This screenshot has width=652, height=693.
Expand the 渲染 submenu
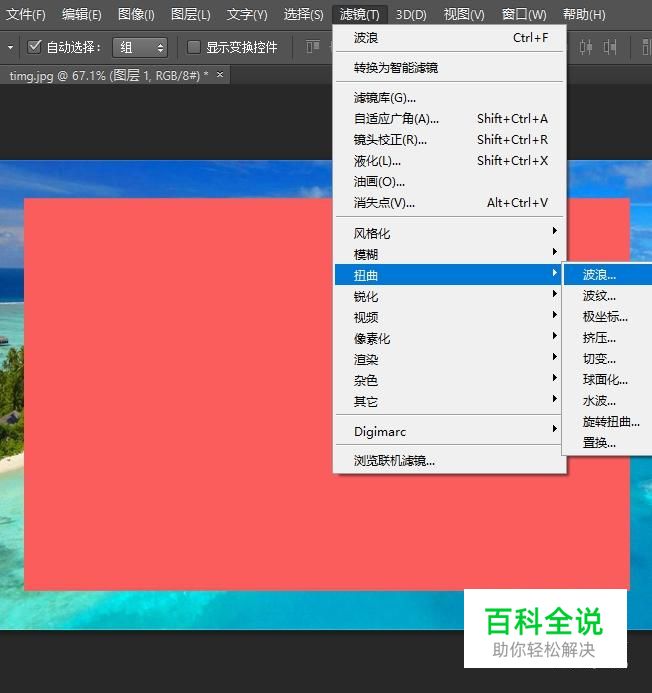pyautogui.click(x=450, y=359)
